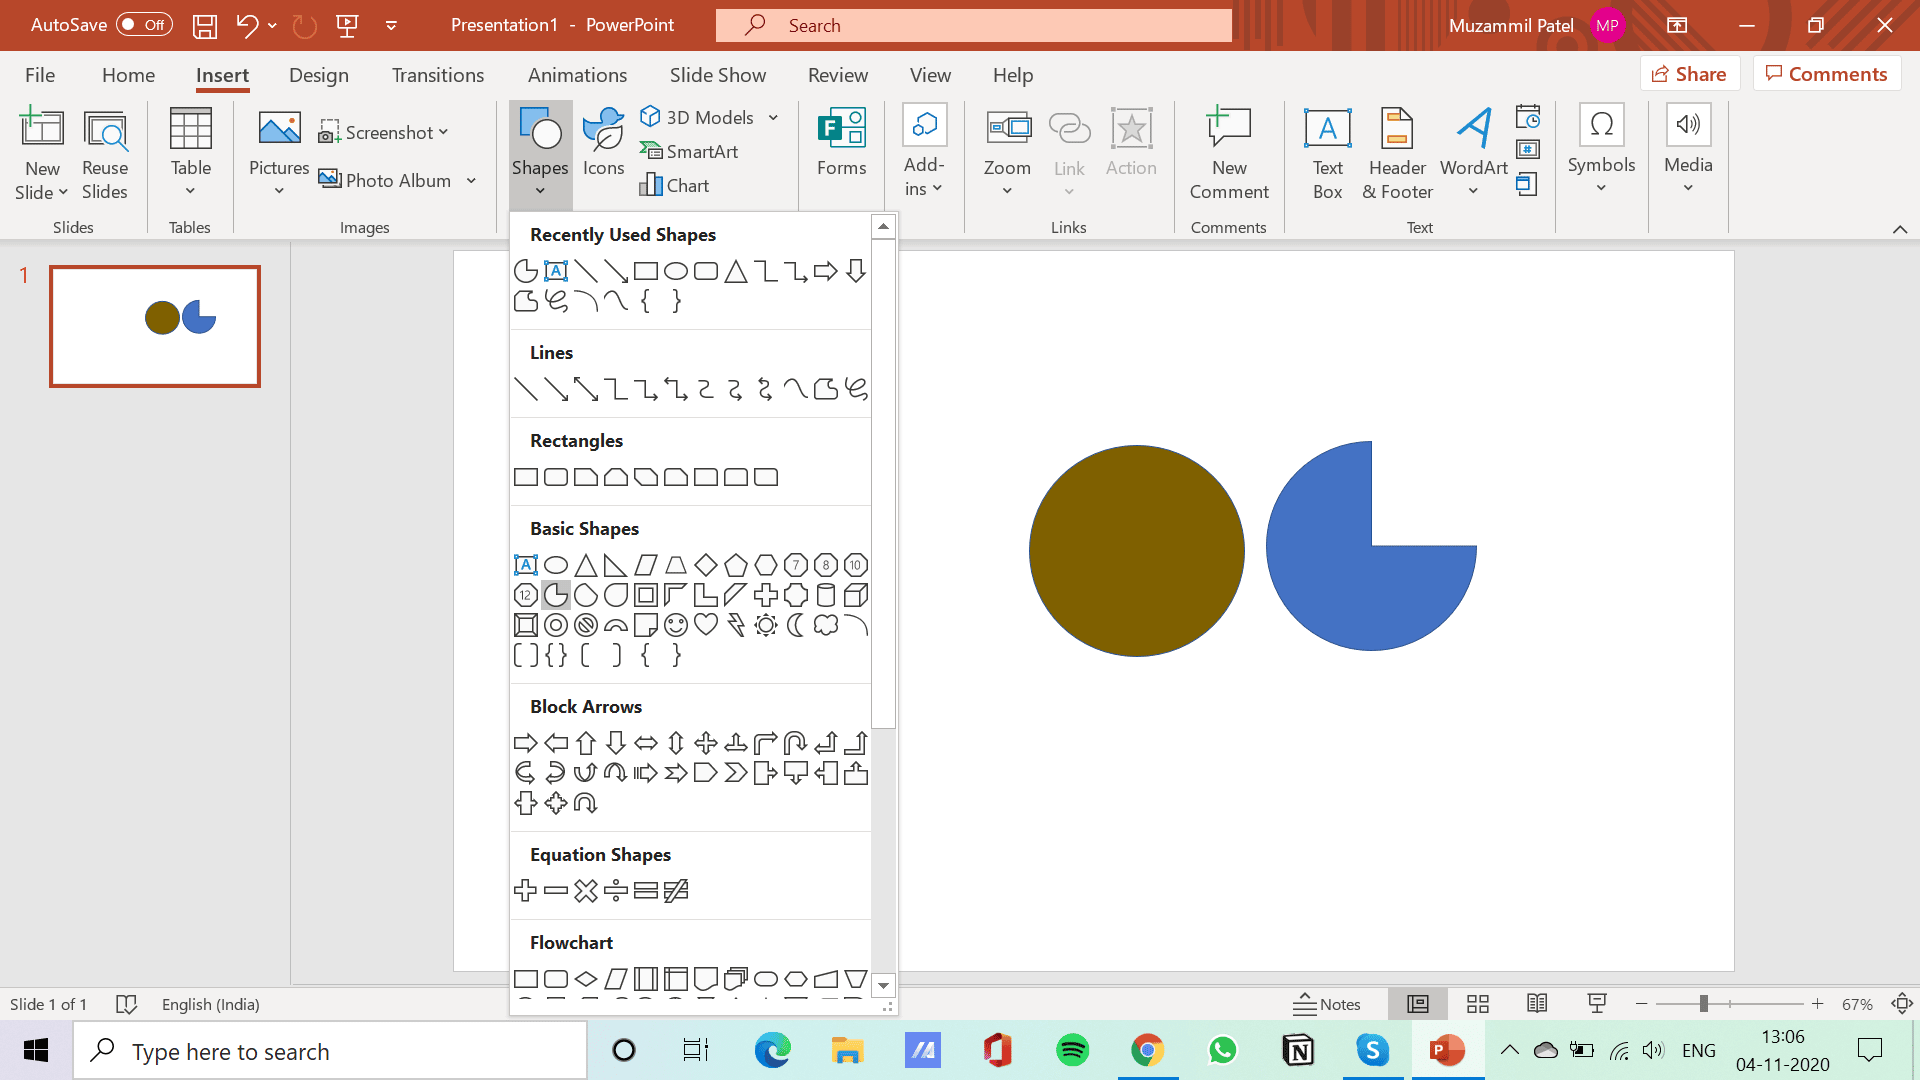Viewport: 1920px width, 1080px height.
Task: Toggle the Notes pane in the status bar
Action: 1327,1004
